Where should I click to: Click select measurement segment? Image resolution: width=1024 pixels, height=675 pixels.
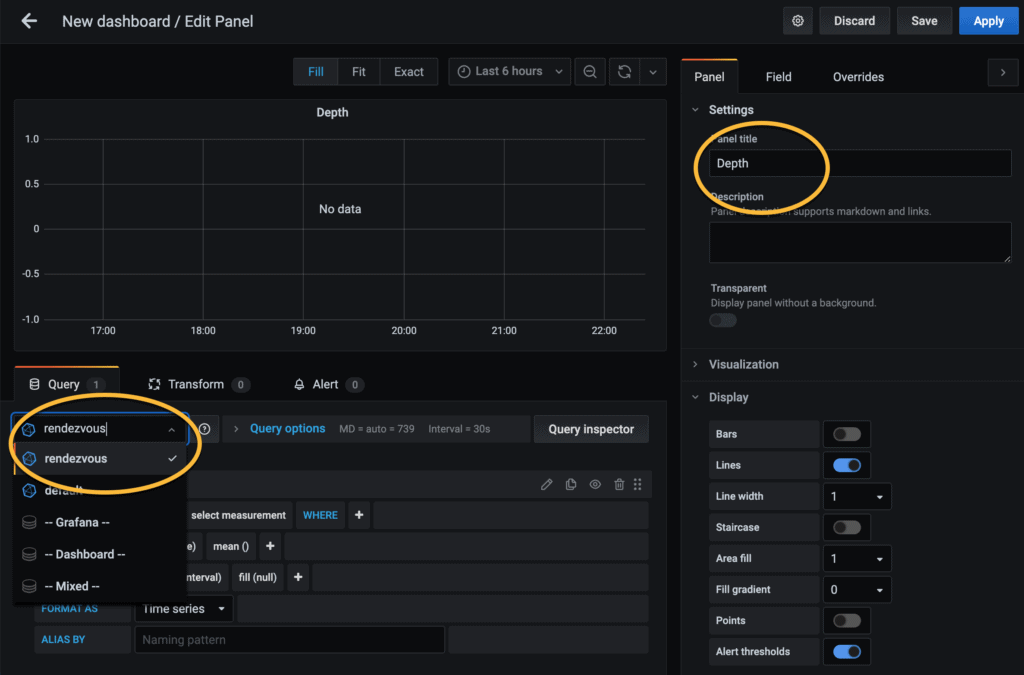(238, 515)
